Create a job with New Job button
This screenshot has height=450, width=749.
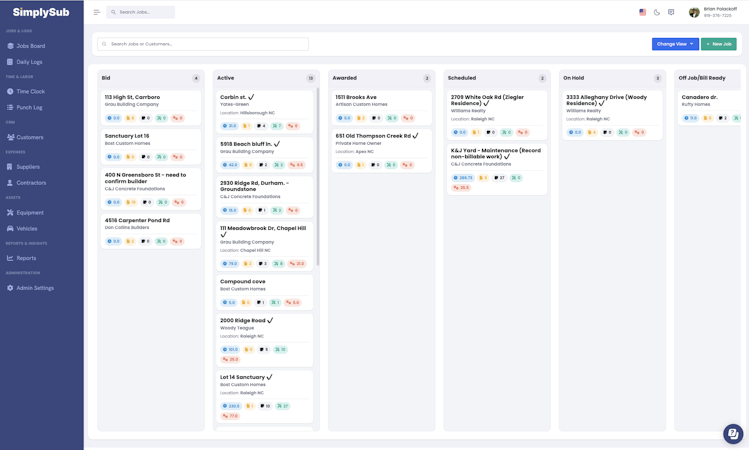coord(718,44)
